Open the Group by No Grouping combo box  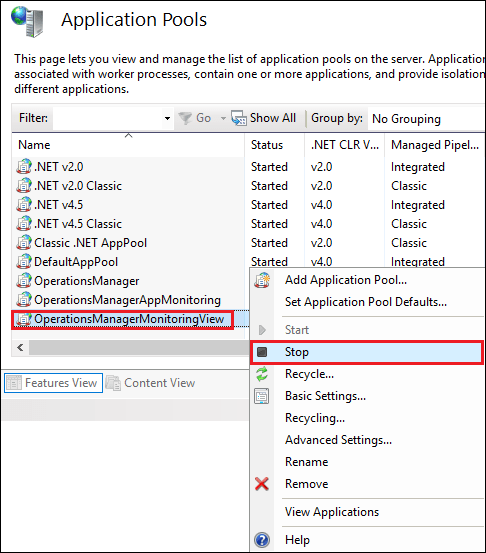[426, 119]
